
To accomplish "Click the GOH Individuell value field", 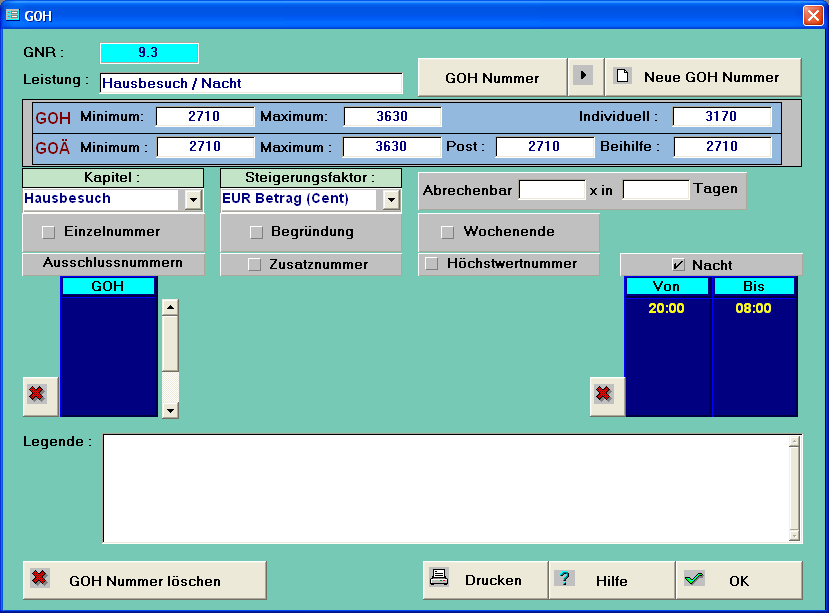I will pos(721,117).
